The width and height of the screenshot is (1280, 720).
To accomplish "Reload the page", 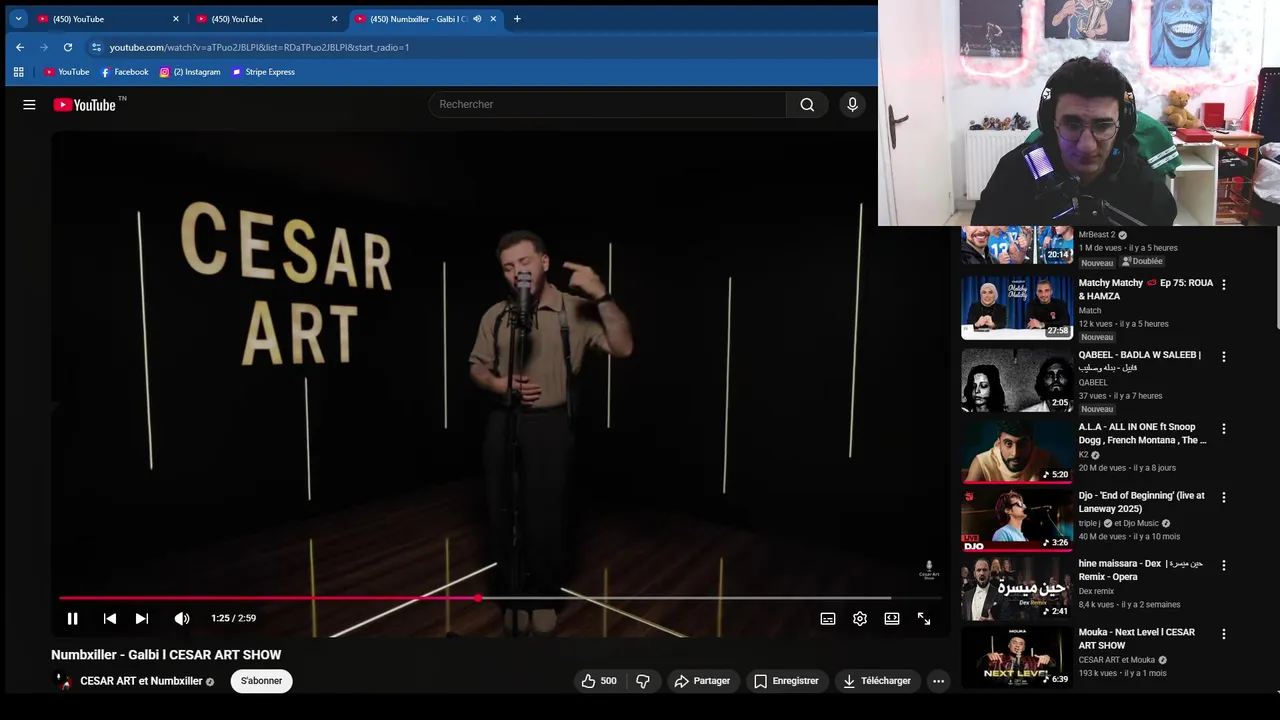I will coord(68,47).
